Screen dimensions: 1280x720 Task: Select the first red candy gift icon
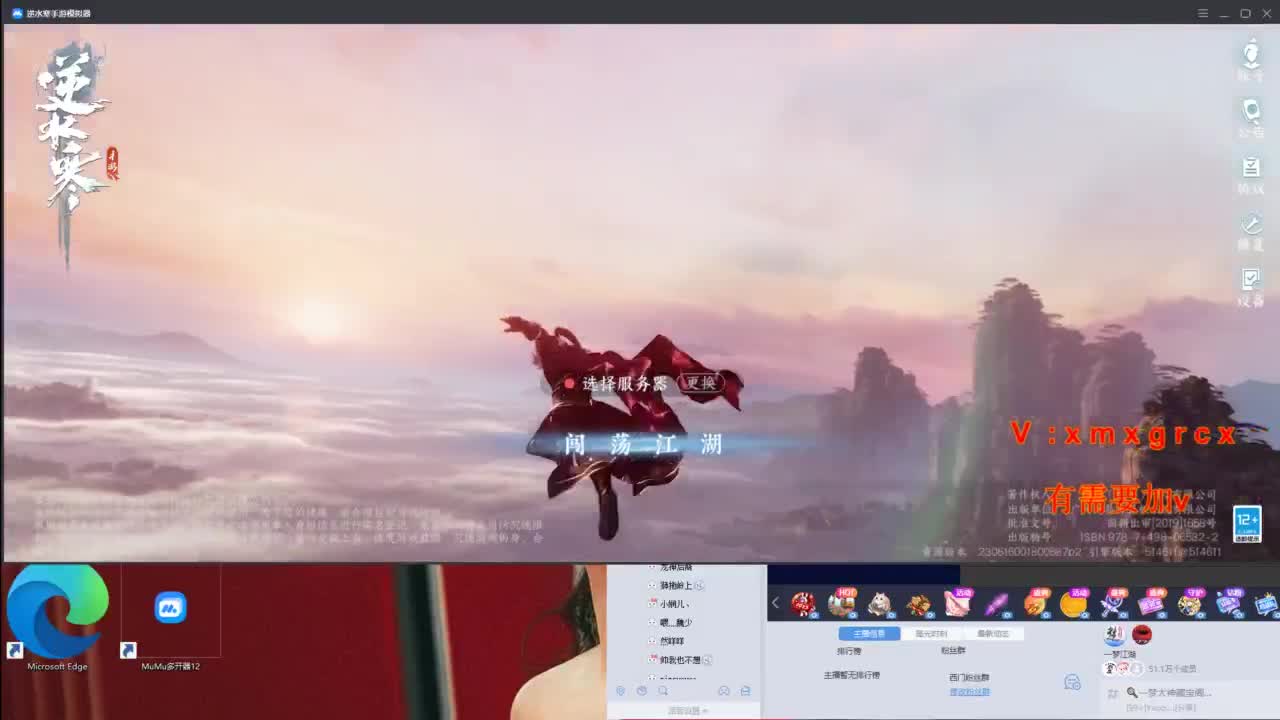pyautogui.click(x=802, y=604)
